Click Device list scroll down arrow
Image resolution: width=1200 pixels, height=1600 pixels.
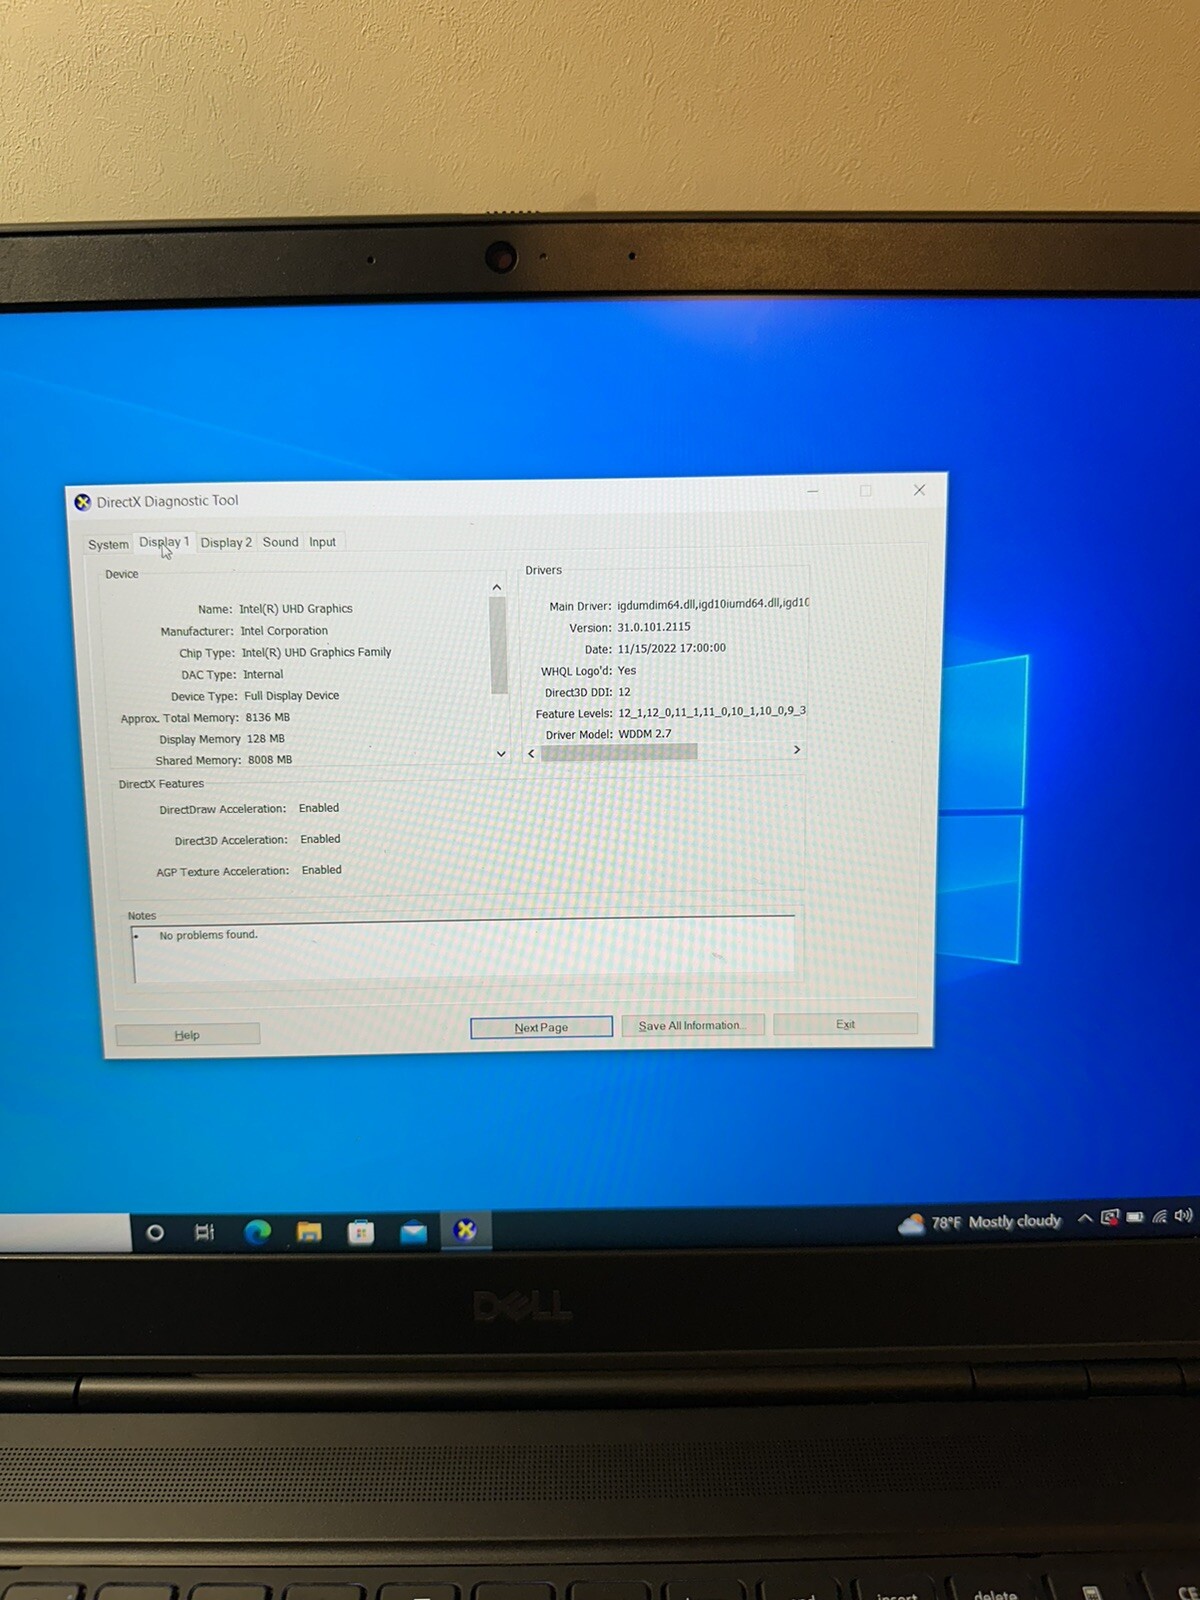pyautogui.click(x=501, y=753)
